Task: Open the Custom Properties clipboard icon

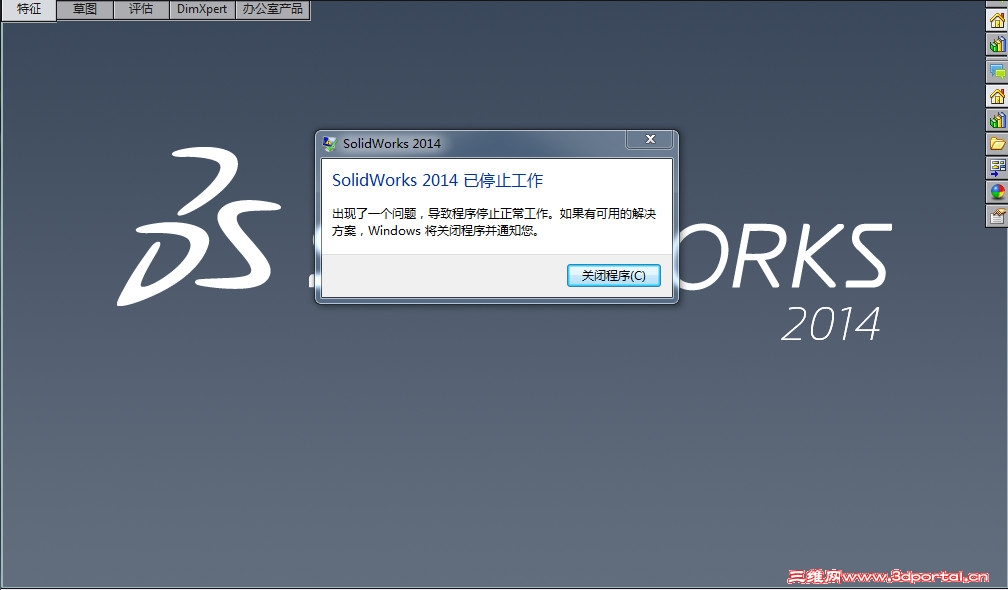Action: [x=997, y=215]
